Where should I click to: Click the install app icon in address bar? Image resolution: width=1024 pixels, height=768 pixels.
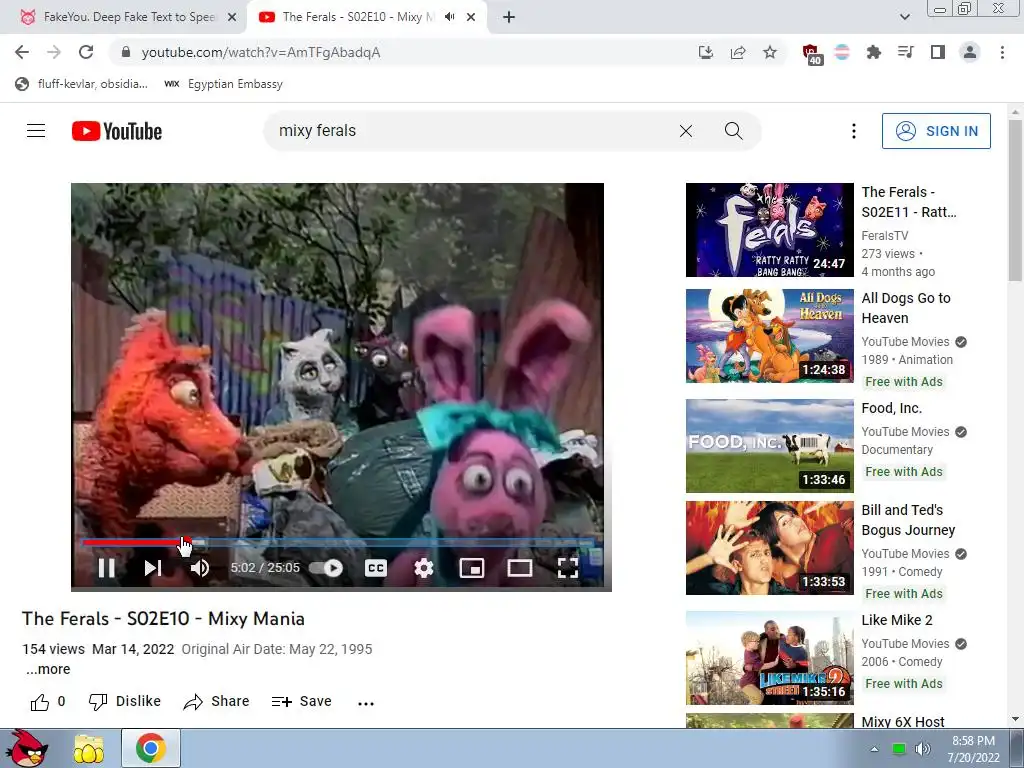pyautogui.click(x=705, y=52)
